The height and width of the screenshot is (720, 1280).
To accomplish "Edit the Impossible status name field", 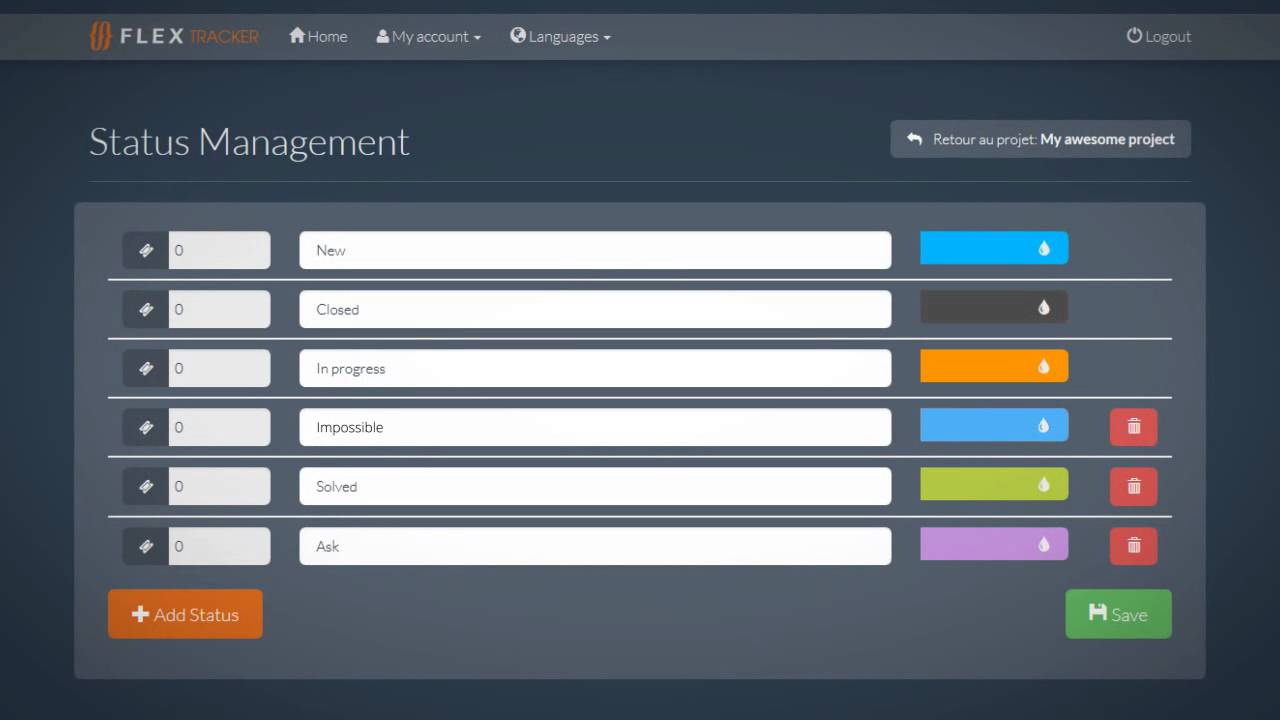I will tap(595, 427).
